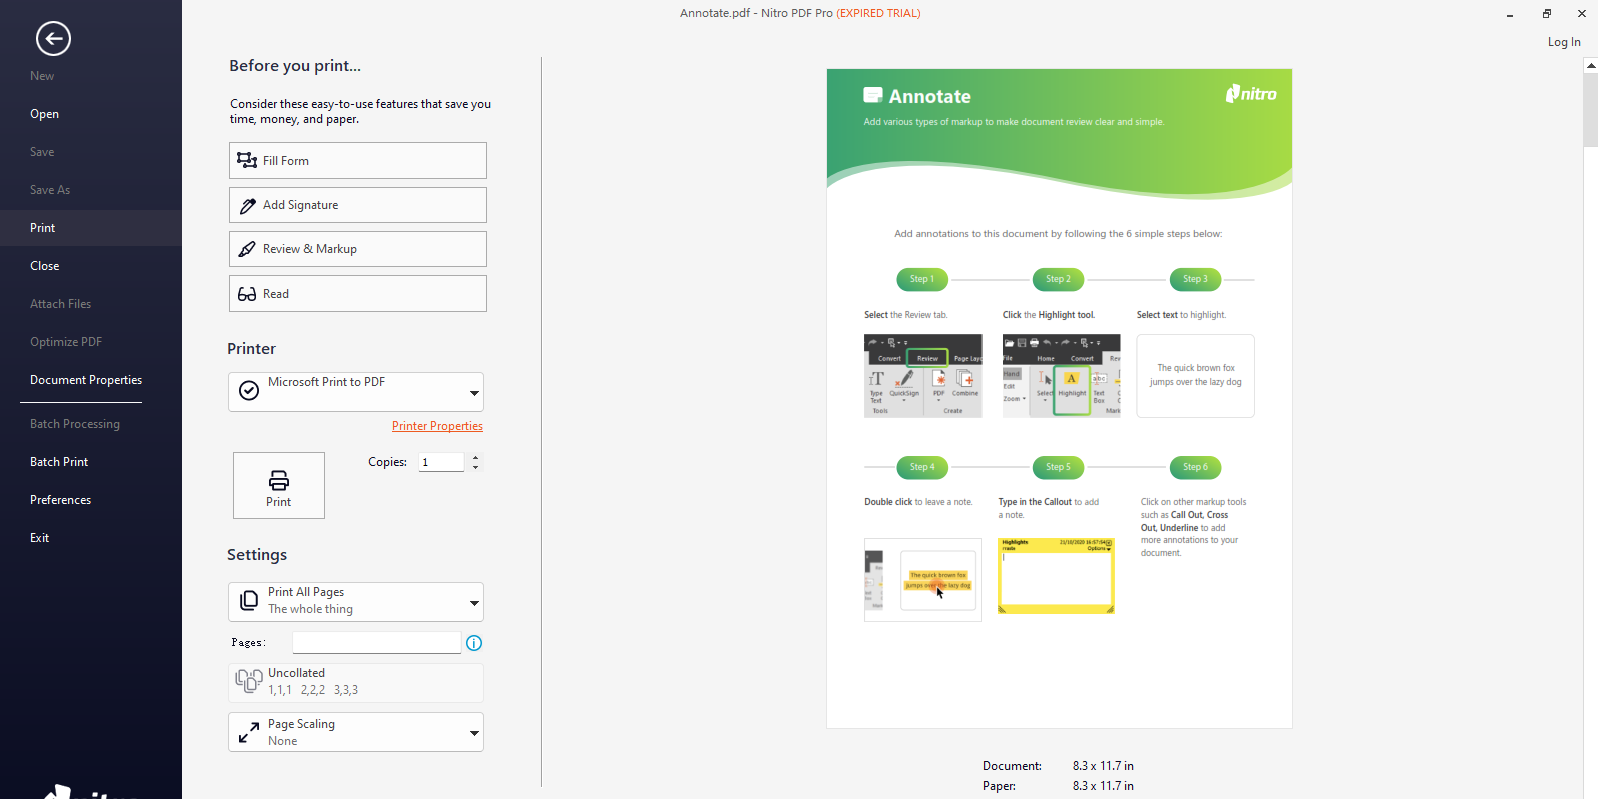Screen dimensions: 1598x799
Task: Click the Uncollated pages icon
Action: point(249,681)
